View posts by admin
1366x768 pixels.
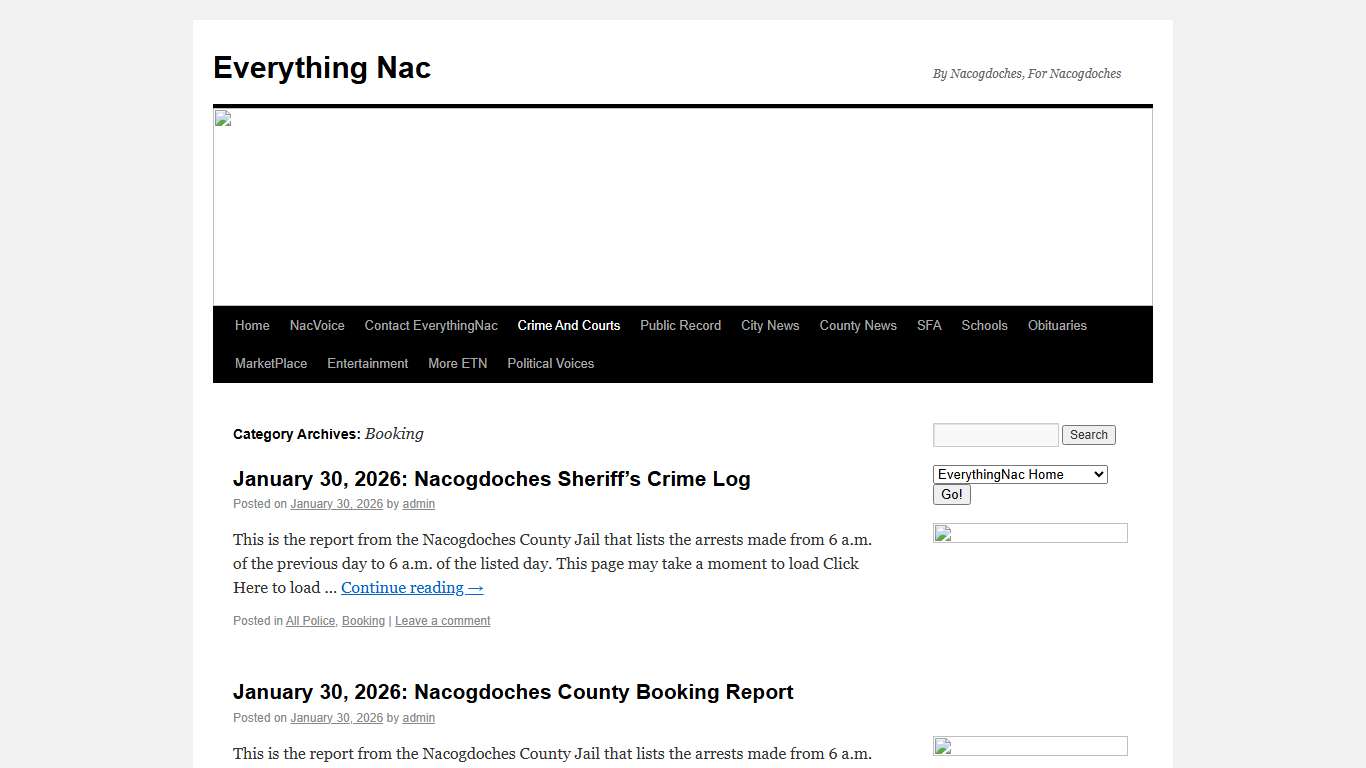tap(418, 504)
